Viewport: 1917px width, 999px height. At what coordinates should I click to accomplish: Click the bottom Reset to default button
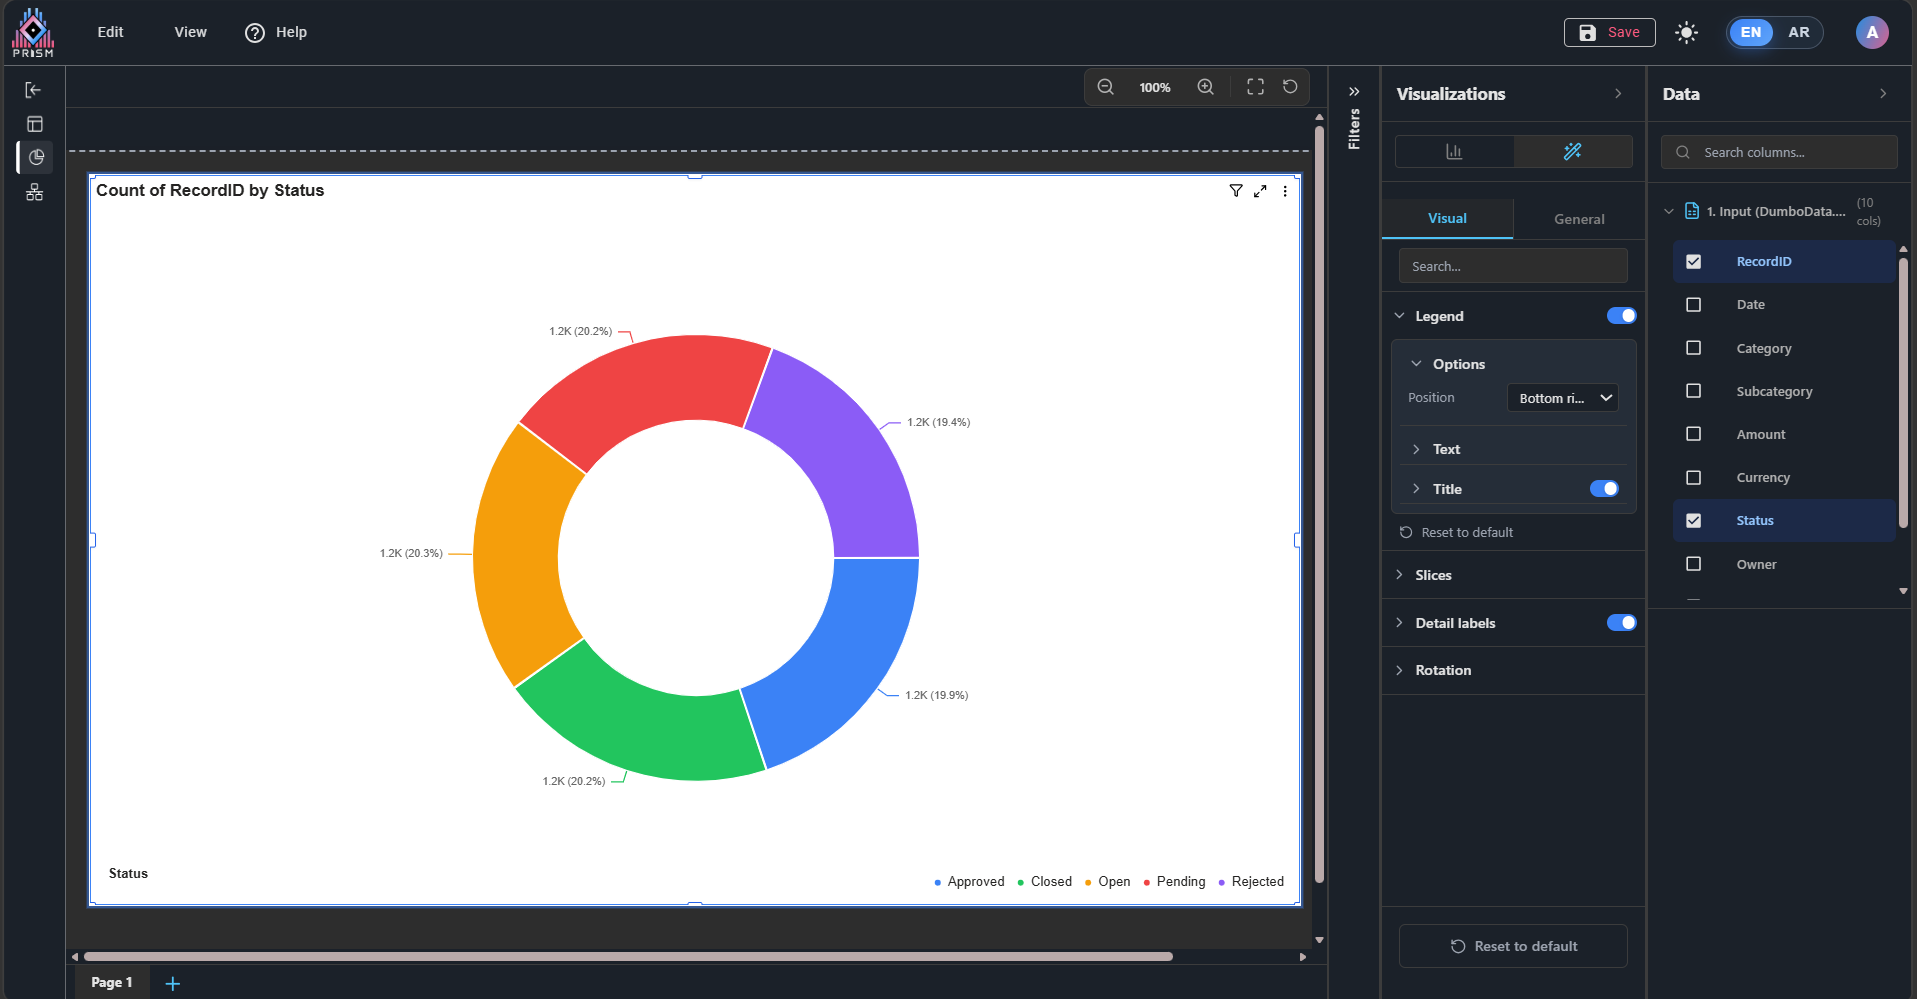1513,946
